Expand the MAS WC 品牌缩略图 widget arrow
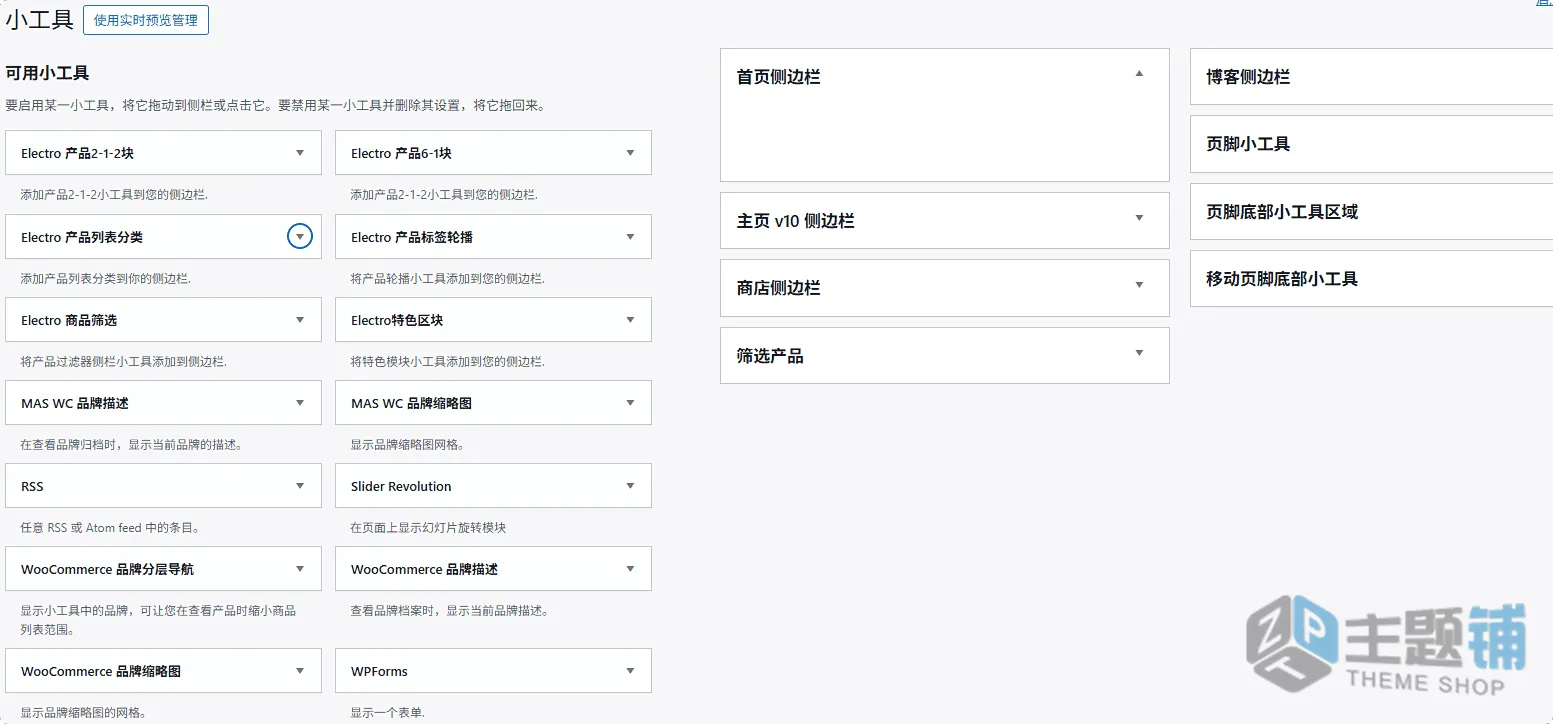The height and width of the screenshot is (724, 1553). [630, 403]
